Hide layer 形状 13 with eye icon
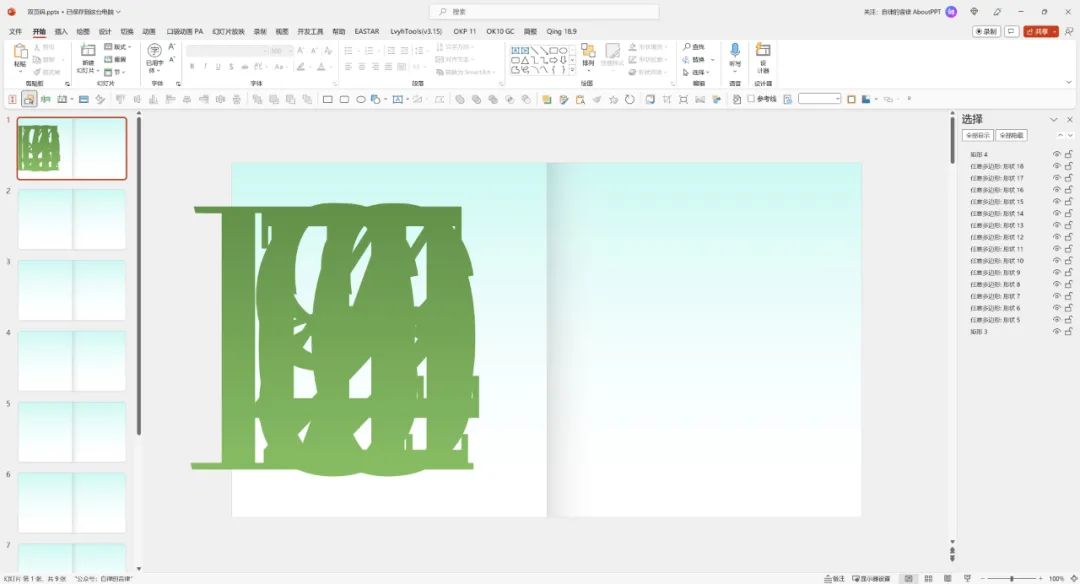Image resolution: width=1080 pixels, height=584 pixels. pyautogui.click(x=1057, y=225)
